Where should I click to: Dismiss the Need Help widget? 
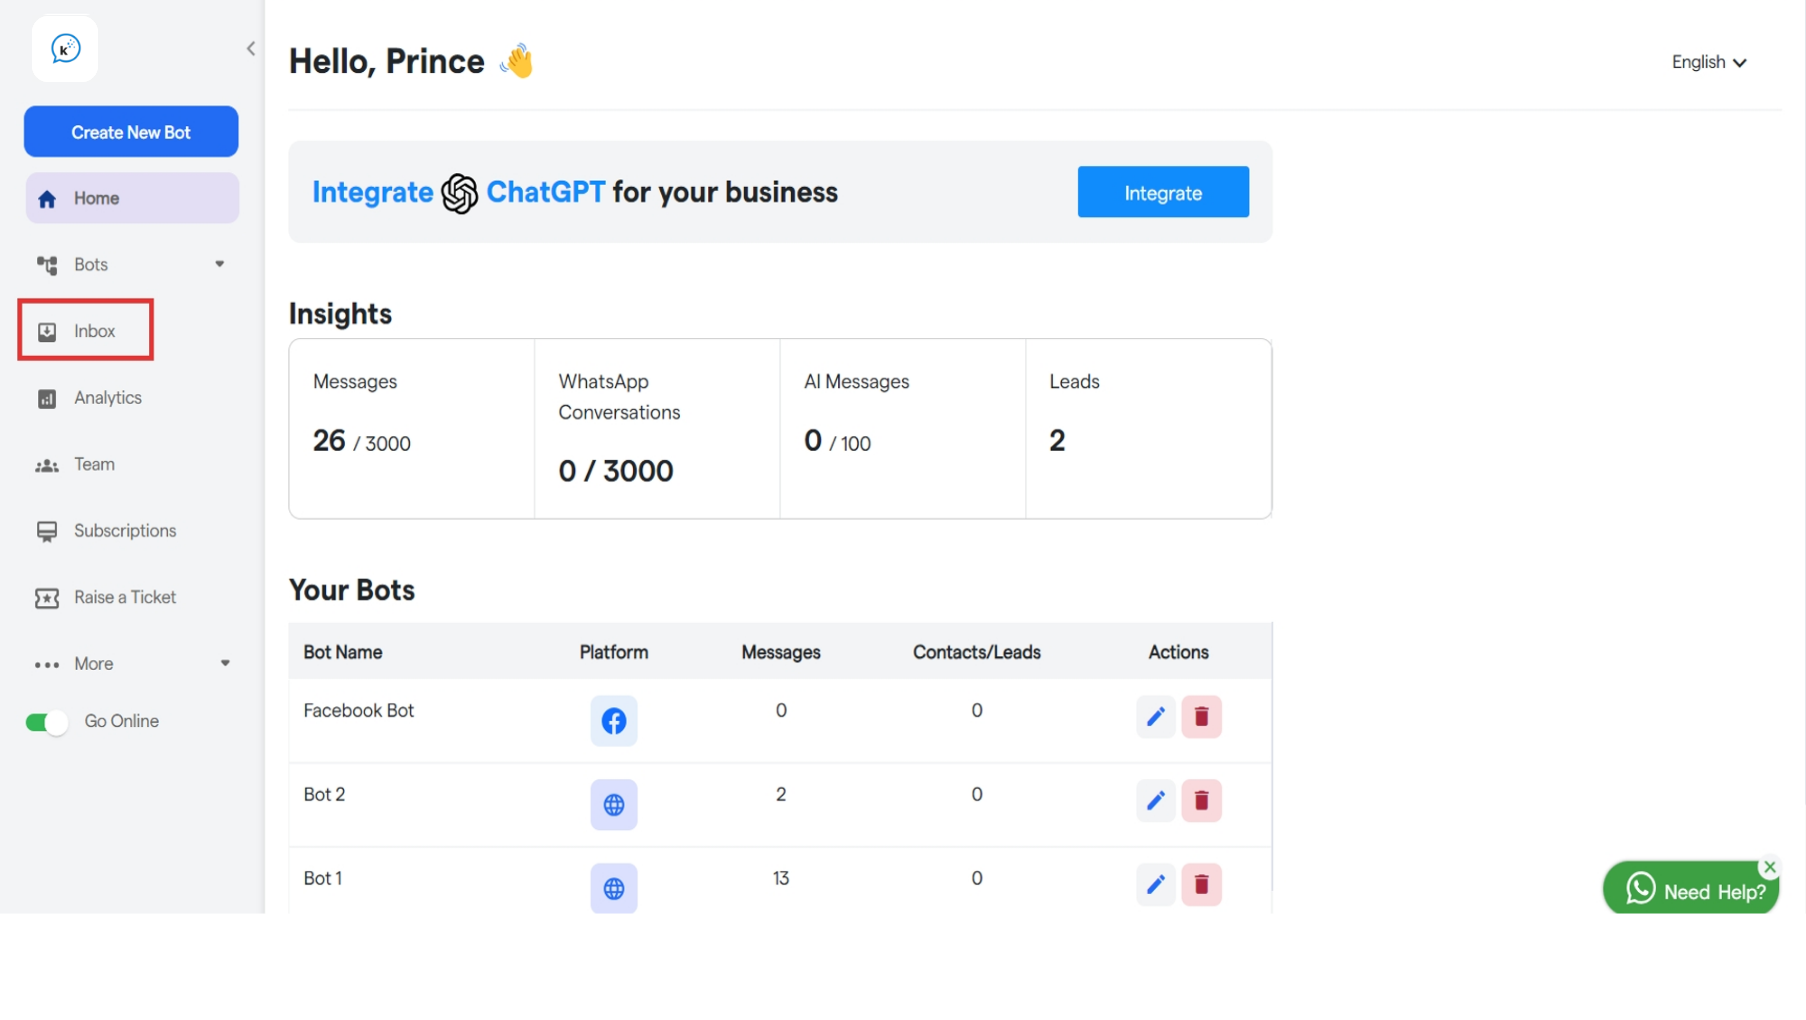click(1769, 867)
